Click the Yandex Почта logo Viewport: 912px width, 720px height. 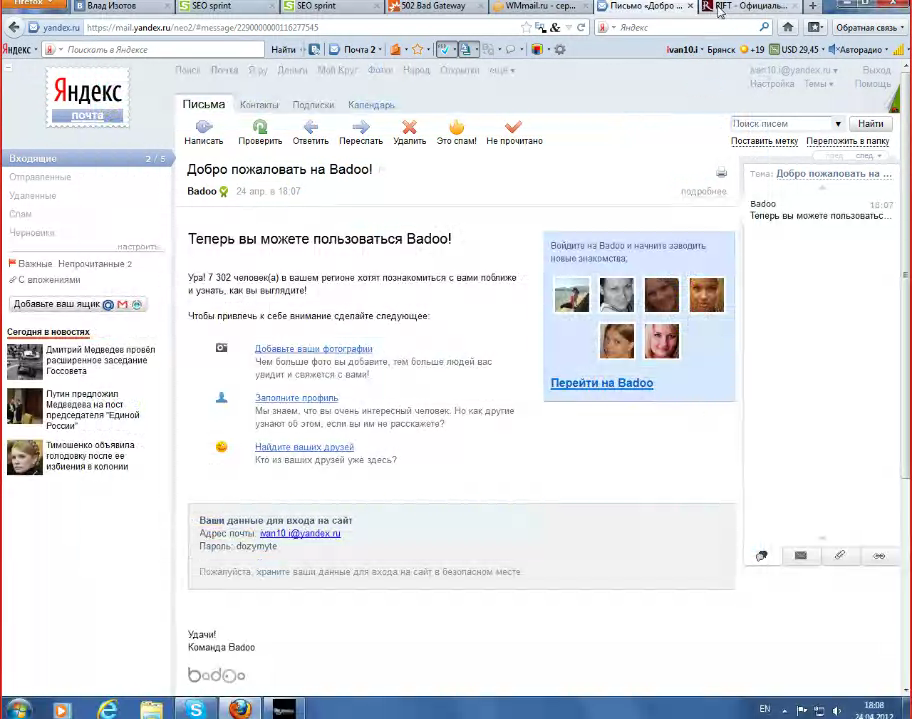(88, 97)
